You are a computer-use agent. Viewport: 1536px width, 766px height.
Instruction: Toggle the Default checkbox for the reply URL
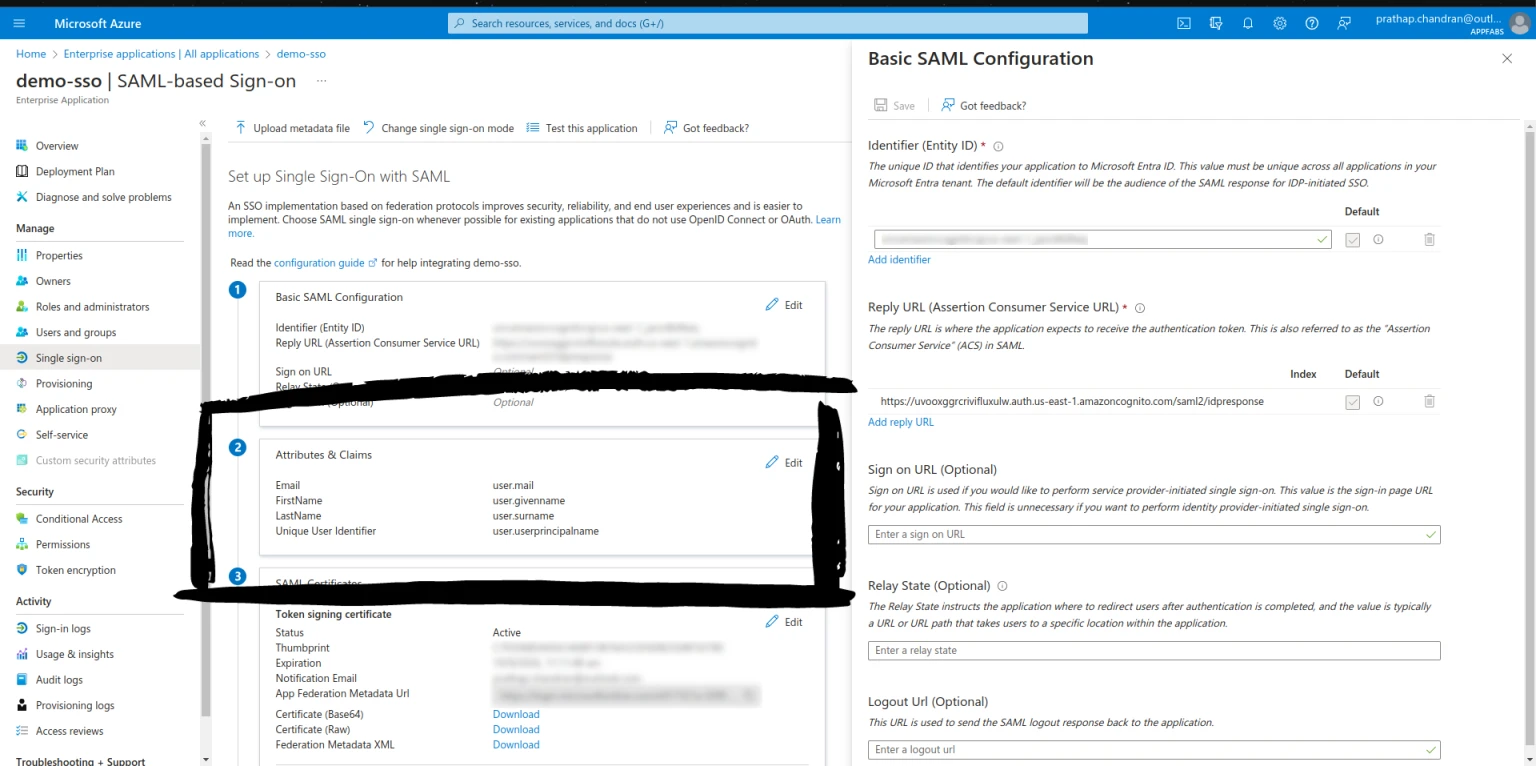tap(1353, 402)
